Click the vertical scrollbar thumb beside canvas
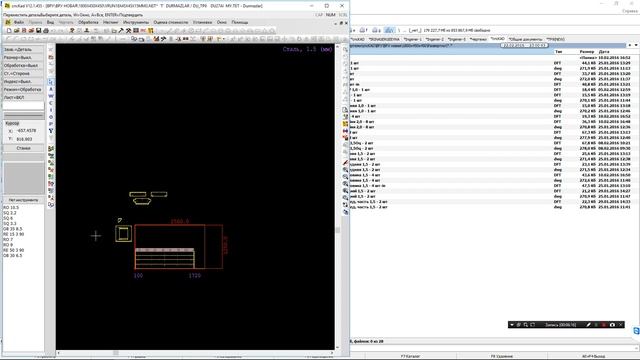Viewport: 640px width, 360px height. 338,230
